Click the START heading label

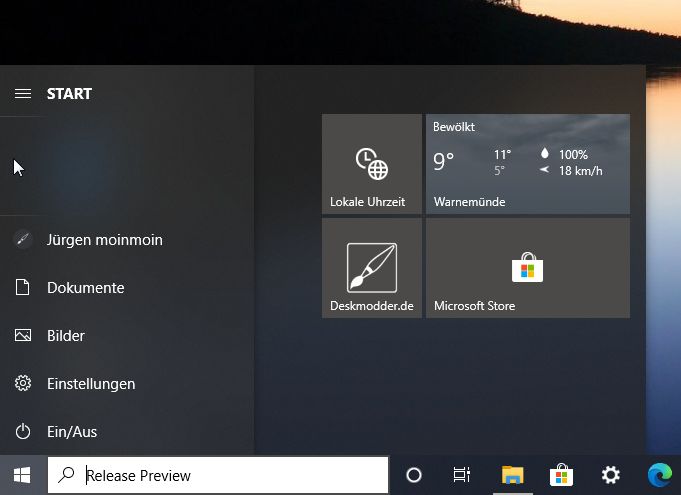(x=69, y=93)
